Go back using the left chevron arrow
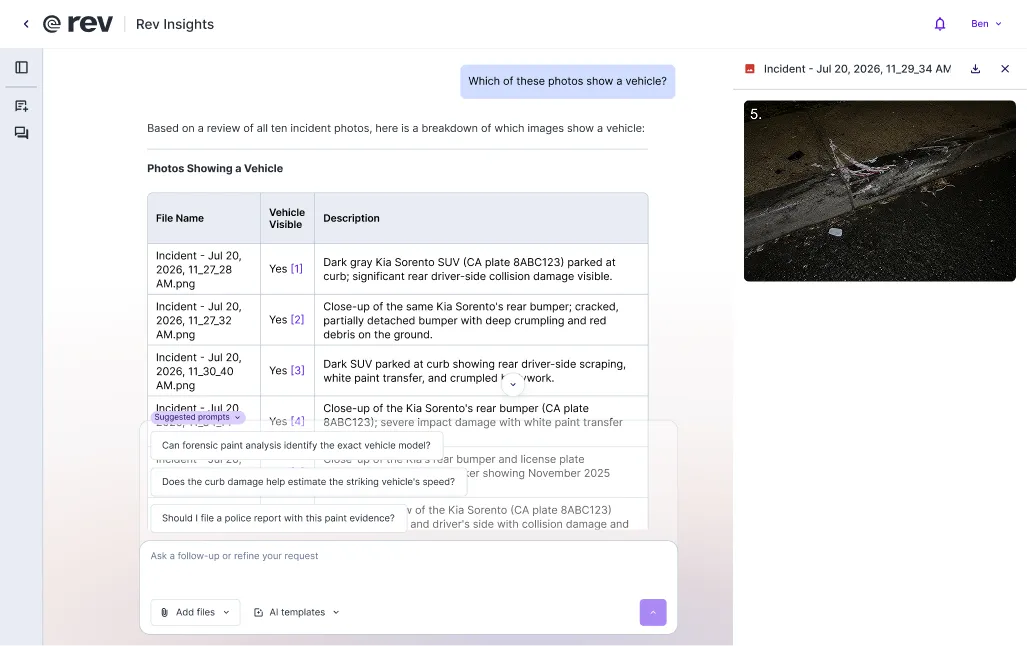The width and height of the screenshot is (1027, 646). click(x=26, y=24)
